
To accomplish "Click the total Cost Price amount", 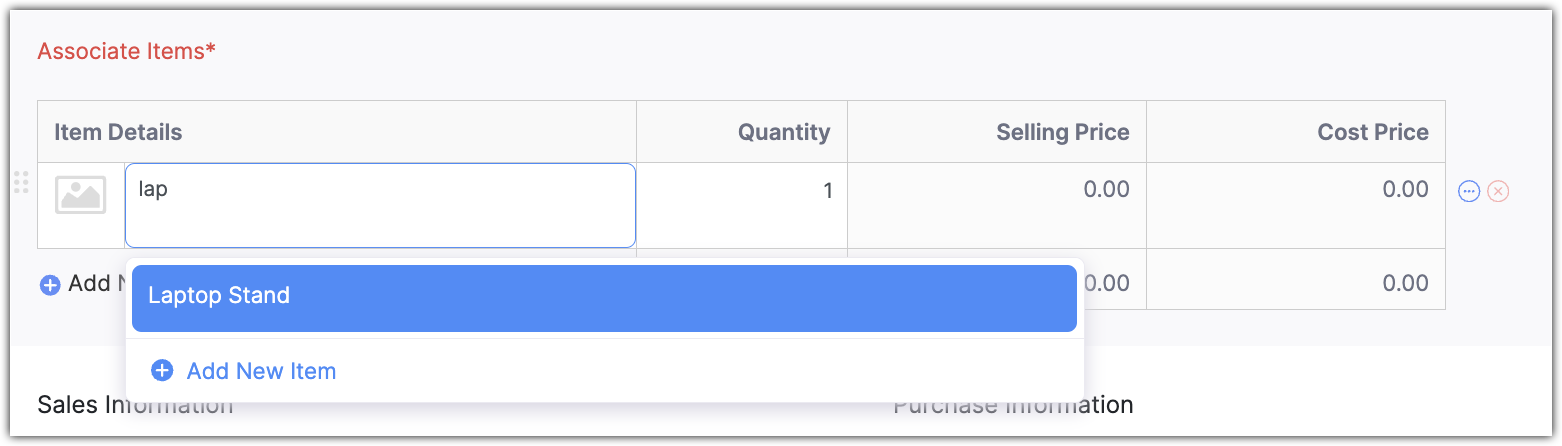I will (1405, 283).
